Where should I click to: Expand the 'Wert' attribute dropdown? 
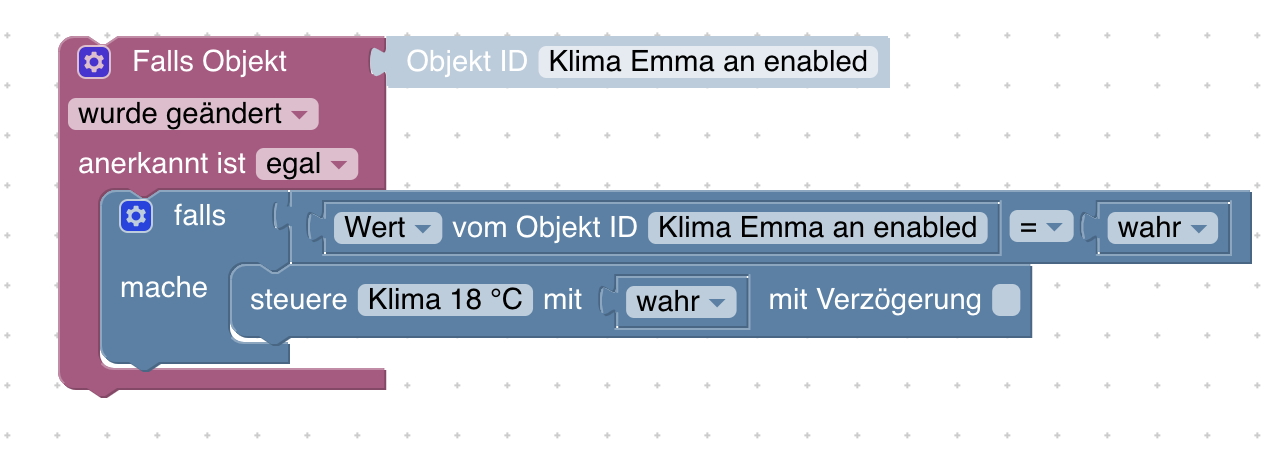(388, 228)
